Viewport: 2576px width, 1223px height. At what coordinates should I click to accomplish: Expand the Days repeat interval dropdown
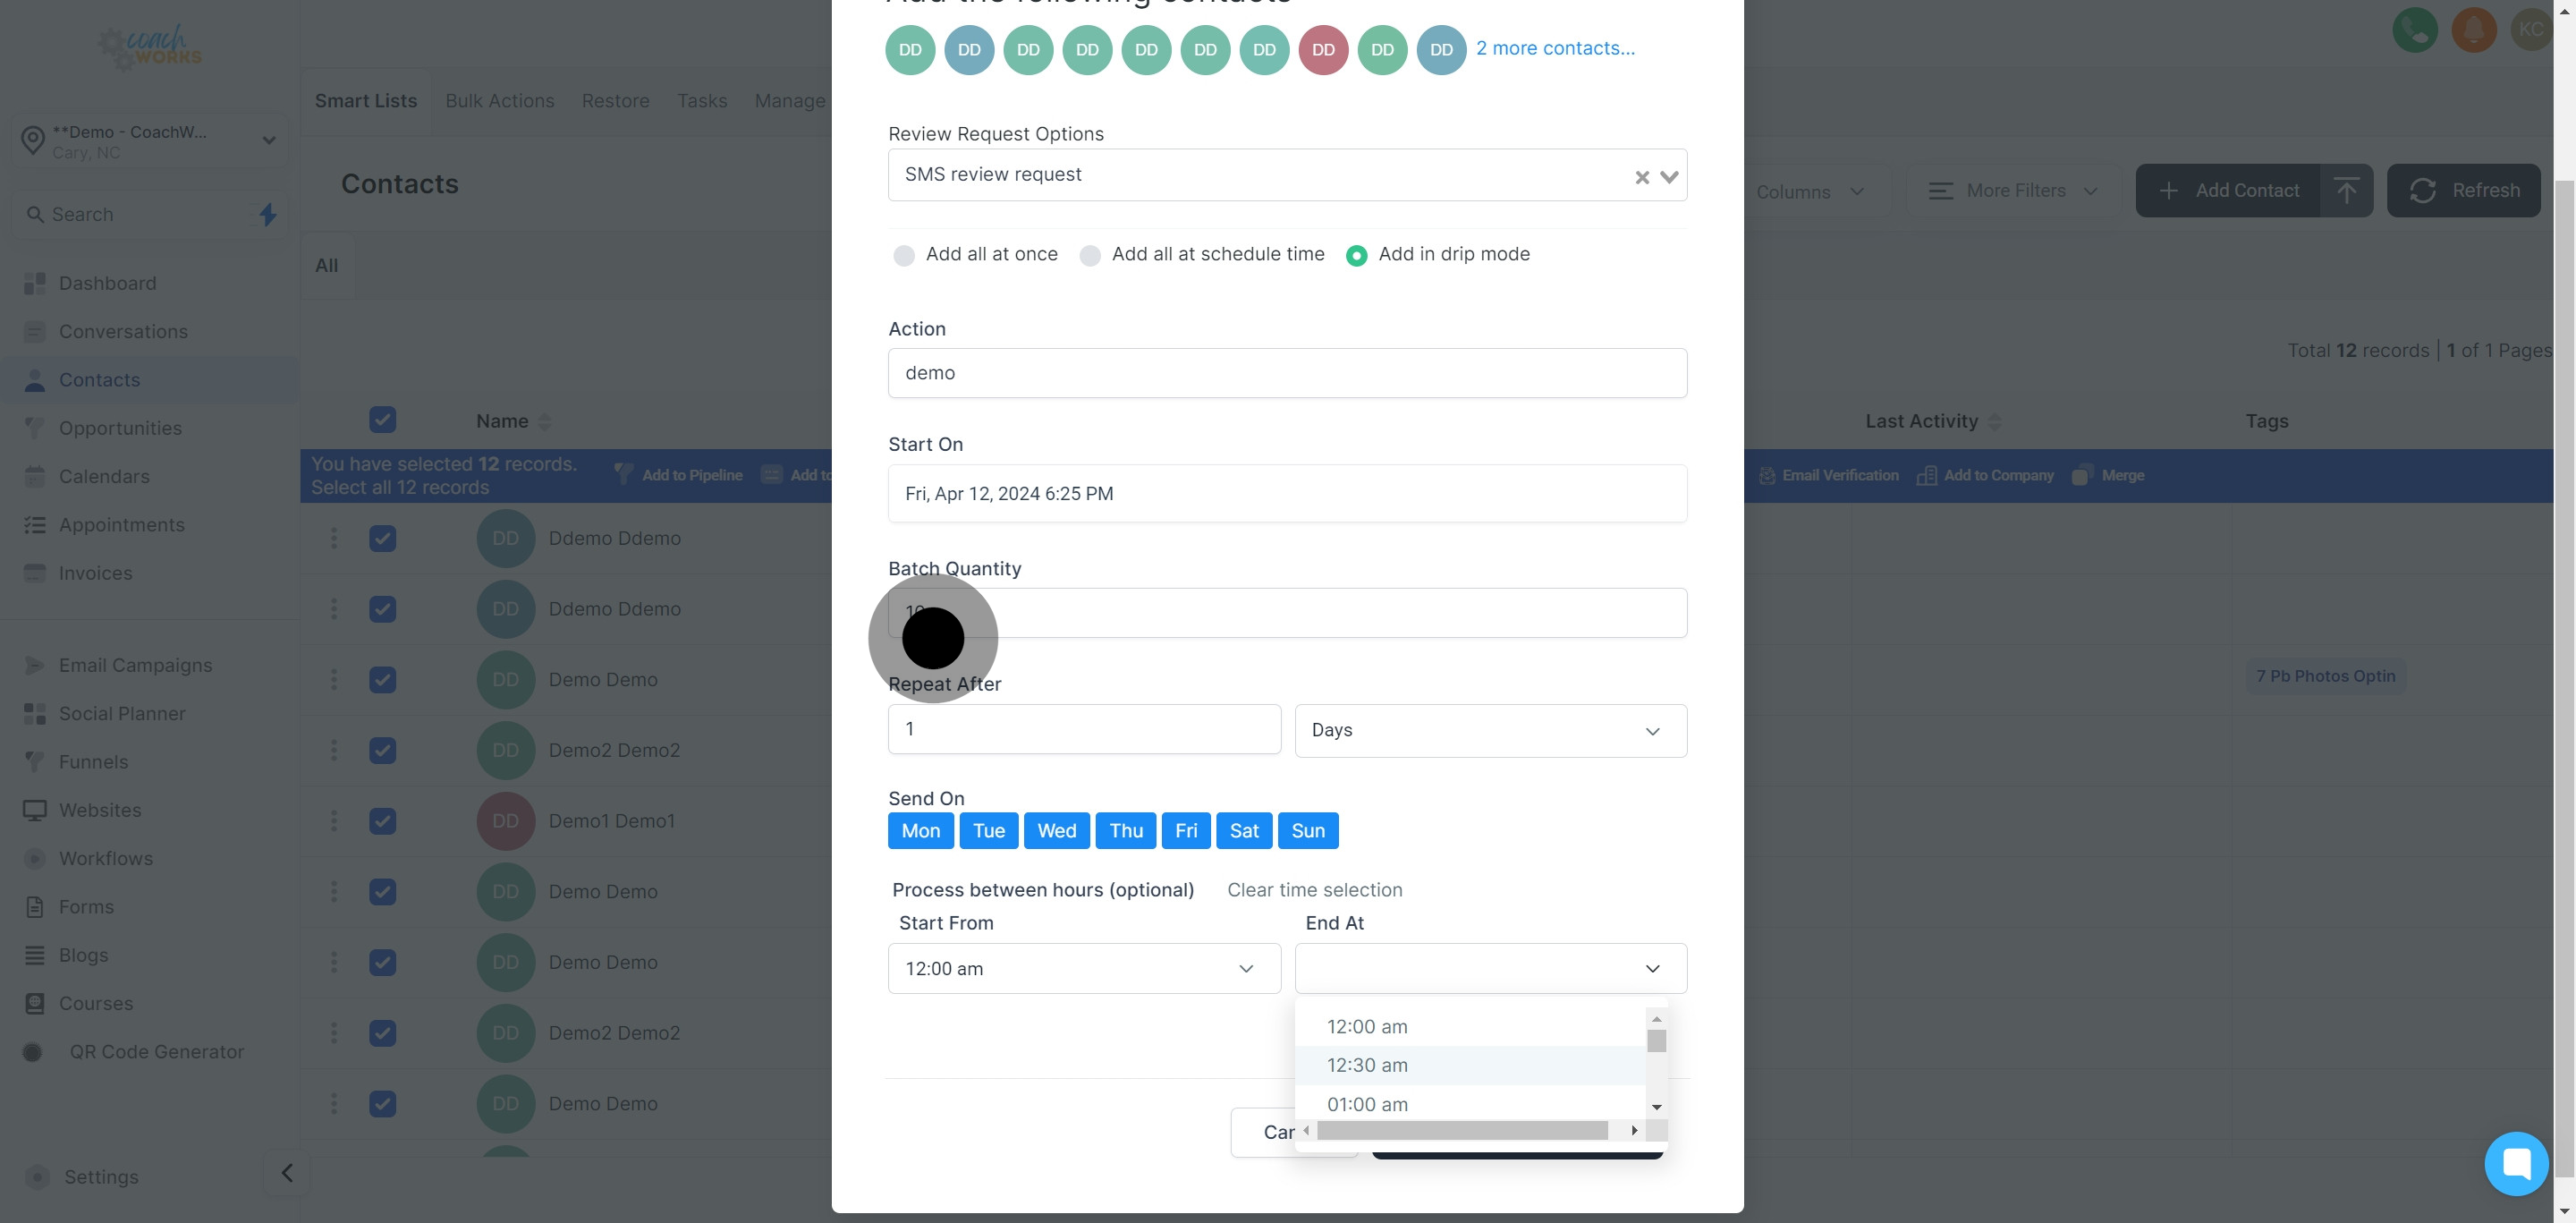[x=1490, y=730]
